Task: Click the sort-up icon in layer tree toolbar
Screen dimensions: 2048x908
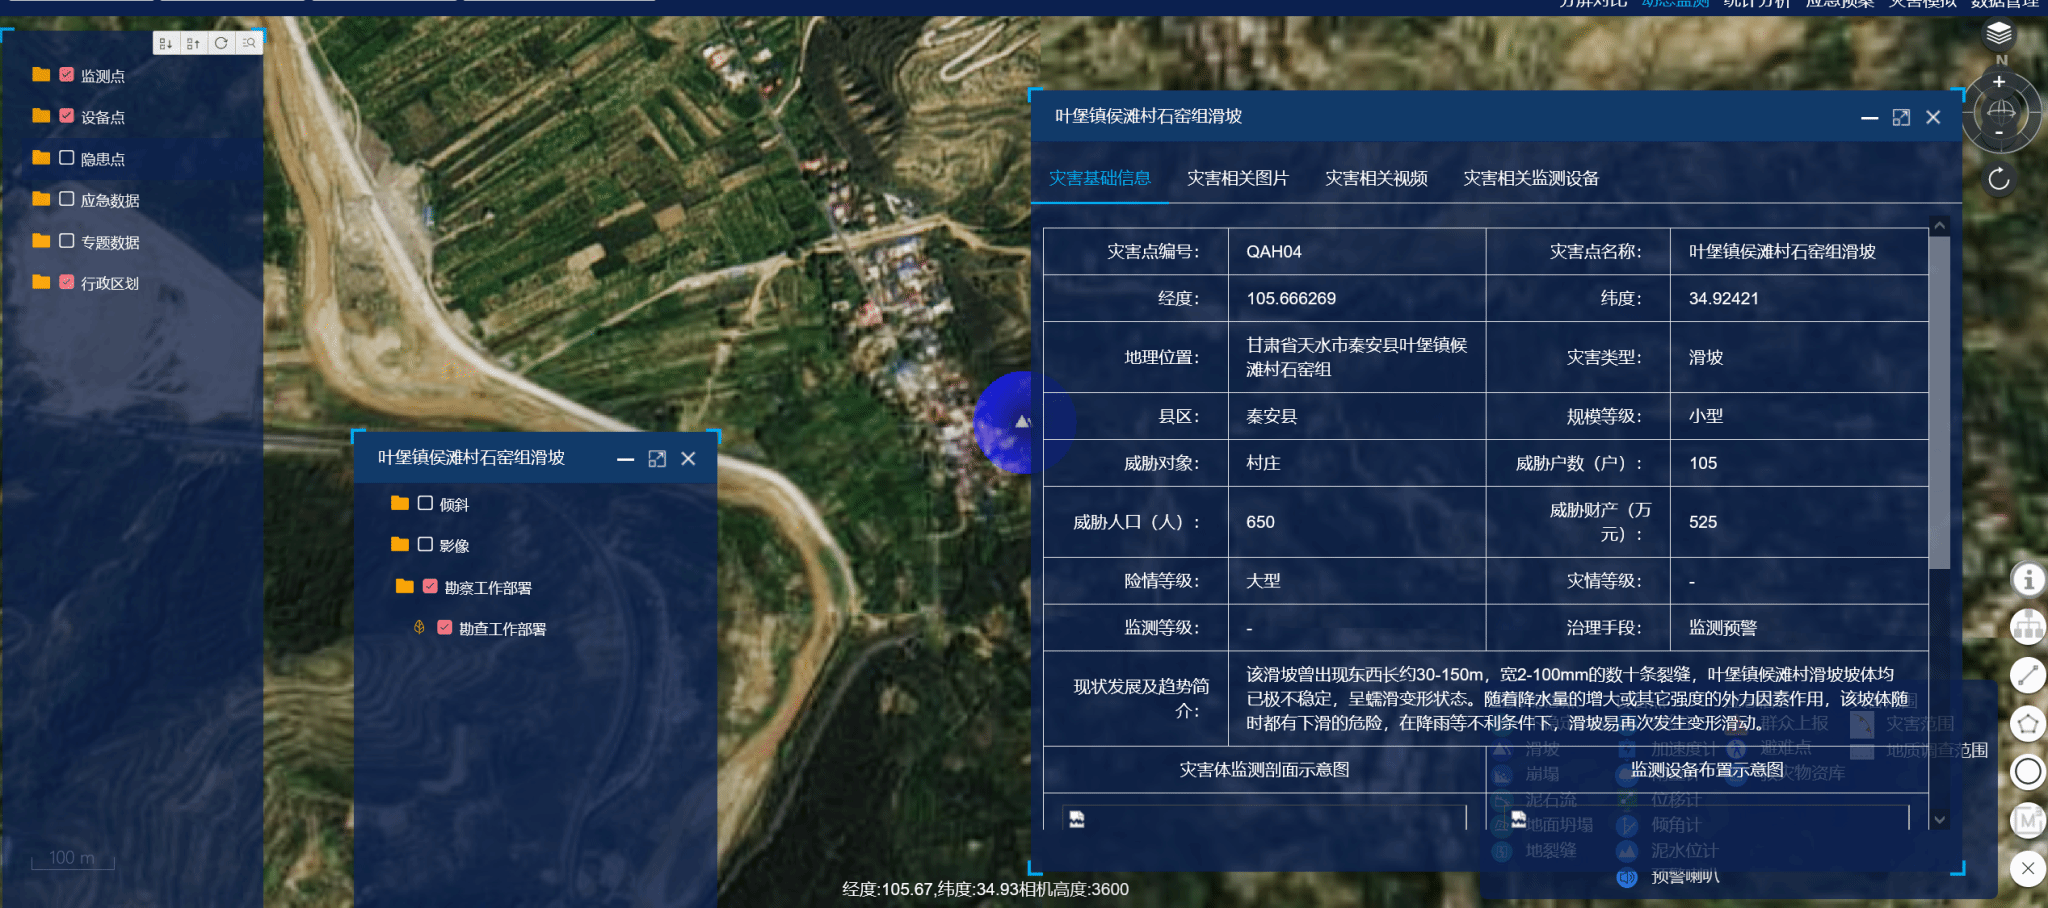Action: click(193, 43)
